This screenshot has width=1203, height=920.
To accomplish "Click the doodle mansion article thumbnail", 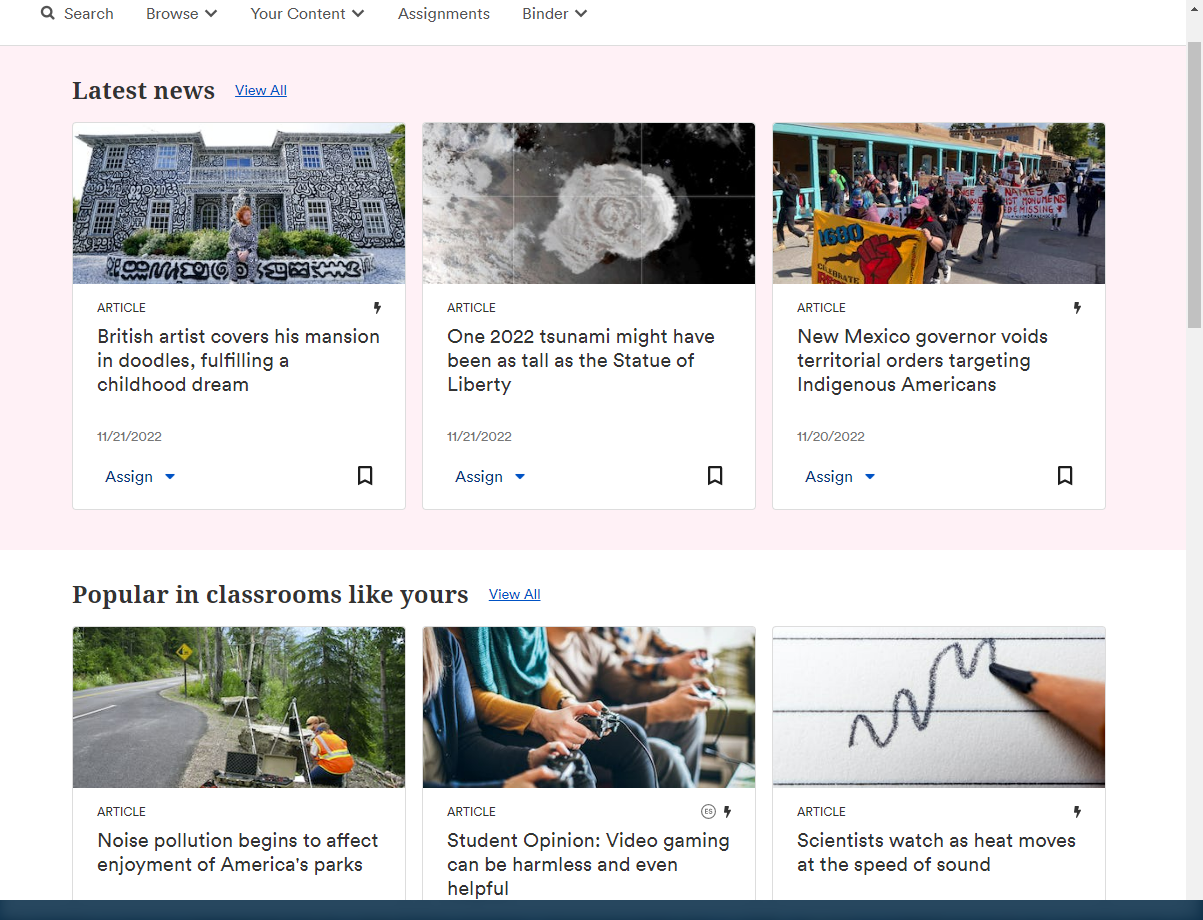I will (238, 203).
